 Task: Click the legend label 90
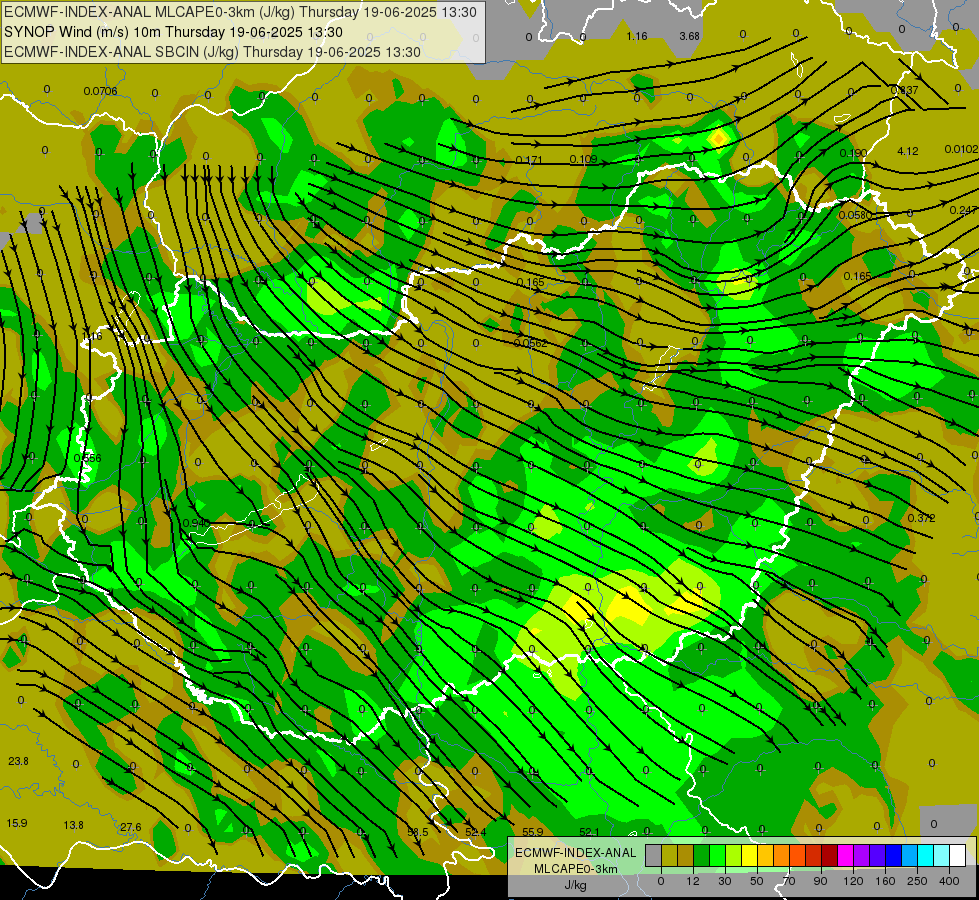pos(820,881)
